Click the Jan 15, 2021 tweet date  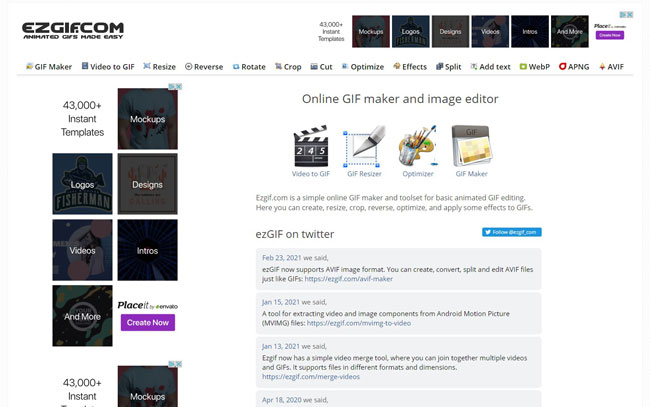pos(281,302)
